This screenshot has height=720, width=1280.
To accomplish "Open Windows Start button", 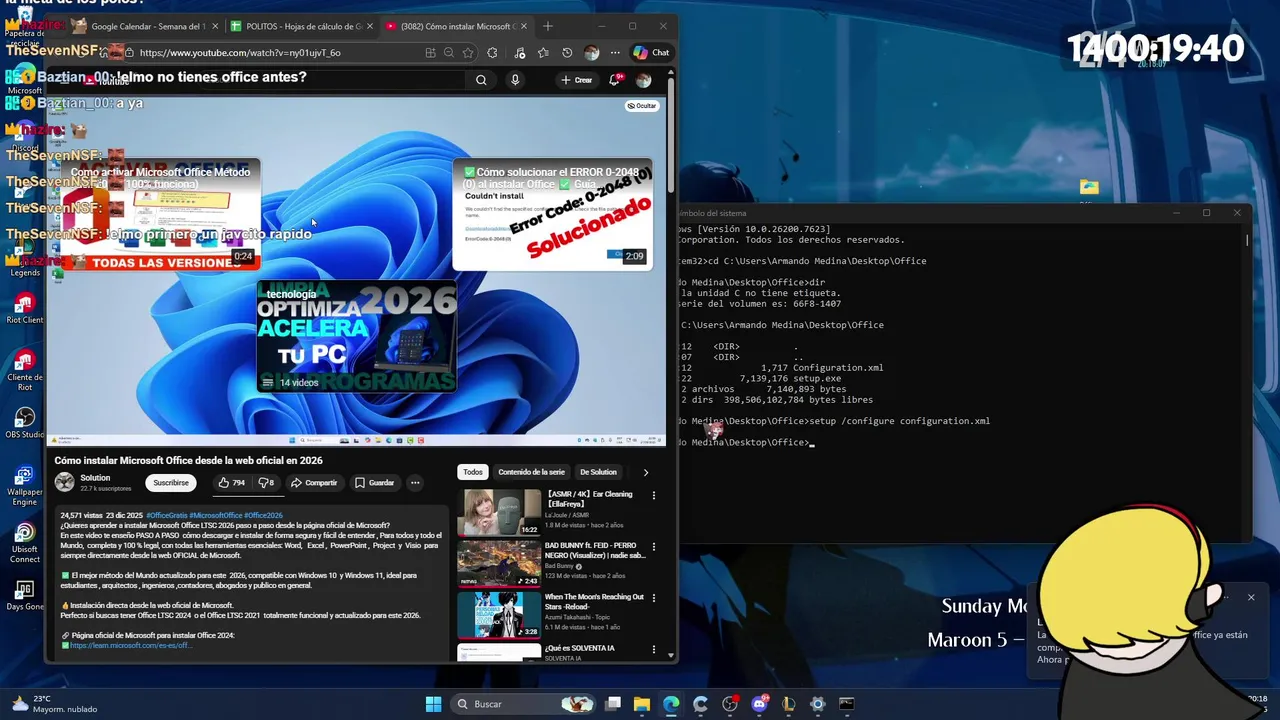I will 433,704.
